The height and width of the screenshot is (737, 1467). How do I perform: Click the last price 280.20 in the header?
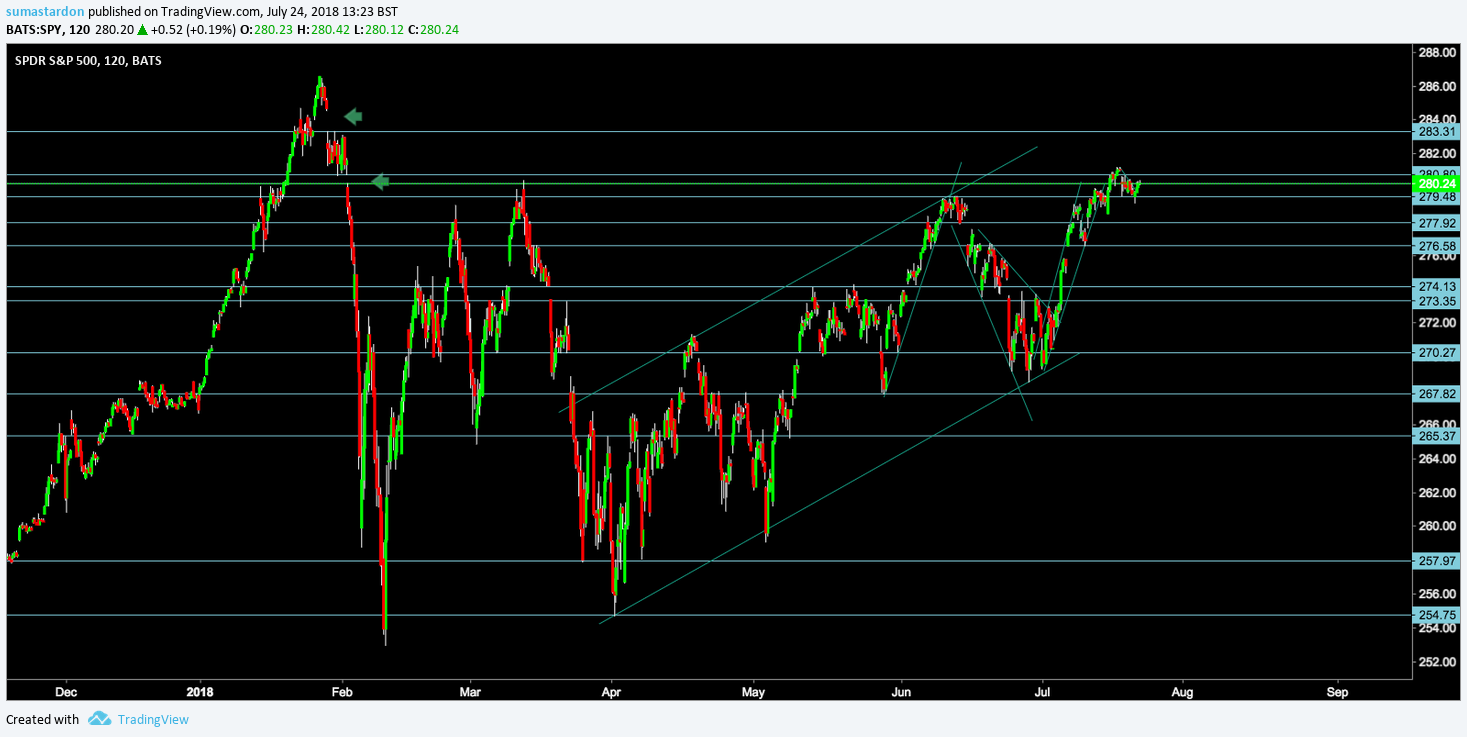tap(113, 29)
